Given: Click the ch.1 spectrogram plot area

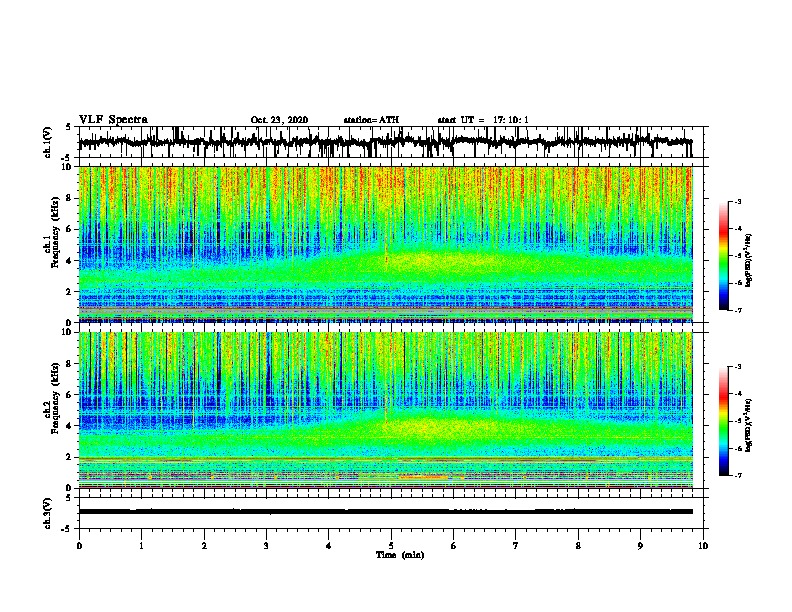Looking at the screenshot, I should pos(386,244).
